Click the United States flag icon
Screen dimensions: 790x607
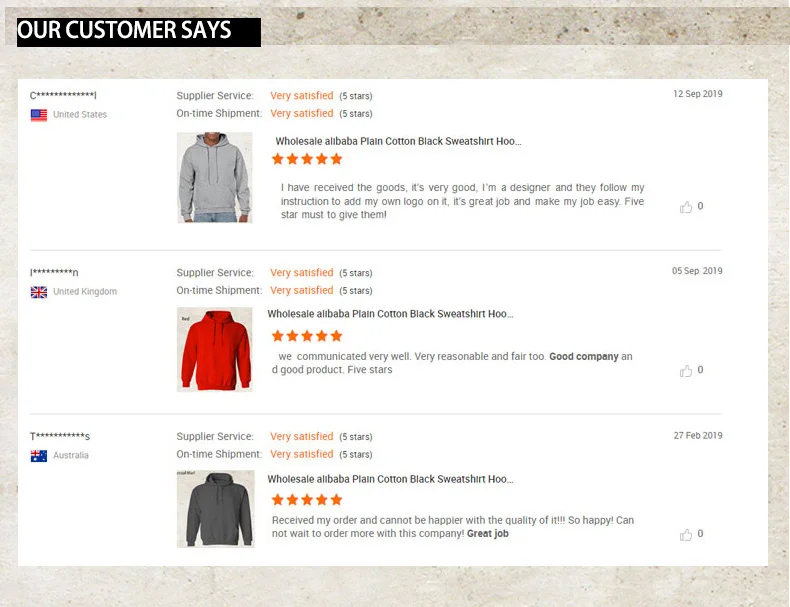coord(39,115)
